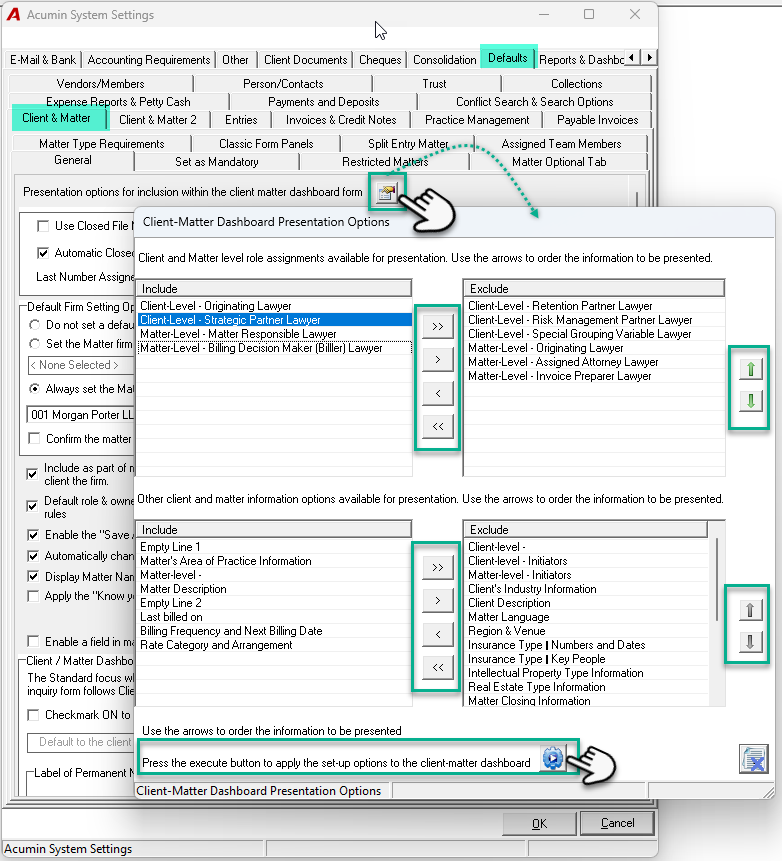Move other-information item down with grey arrow
The width and height of the screenshot is (782, 861).
pos(750,641)
